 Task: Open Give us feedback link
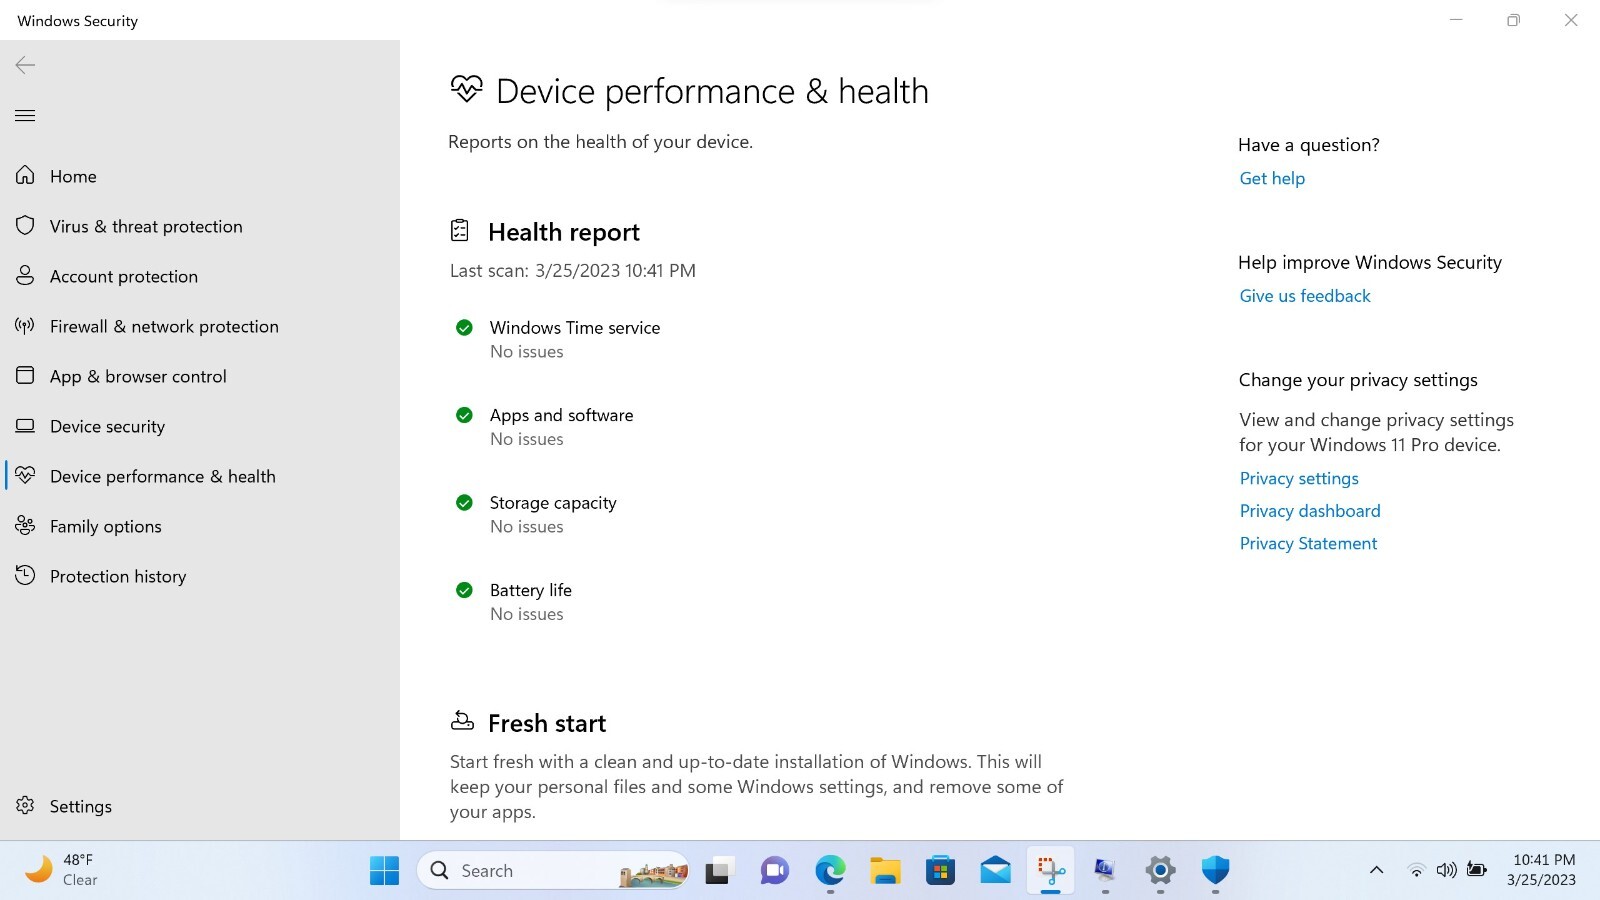pos(1305,296)
